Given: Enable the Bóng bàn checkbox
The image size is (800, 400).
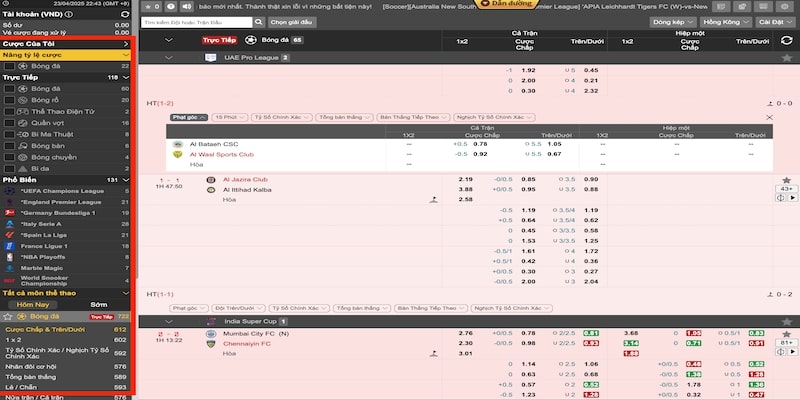Looking at the screenshot, I should [x=9, y=145].
